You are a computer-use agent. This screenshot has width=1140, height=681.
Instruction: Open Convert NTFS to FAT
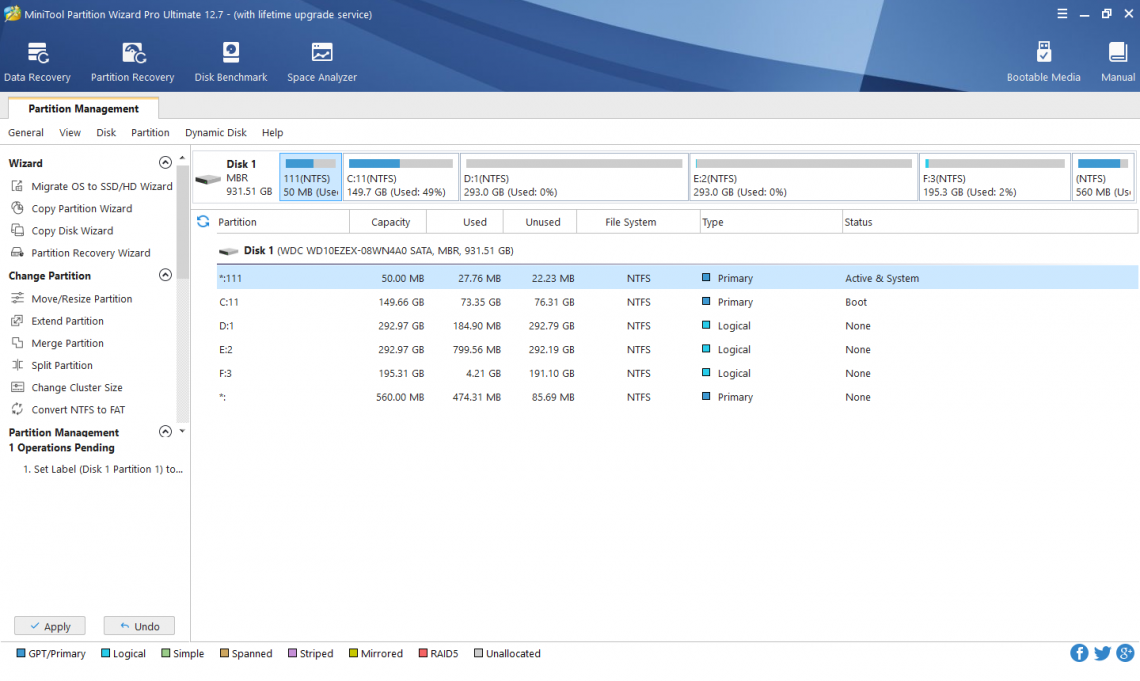[78, 409]
